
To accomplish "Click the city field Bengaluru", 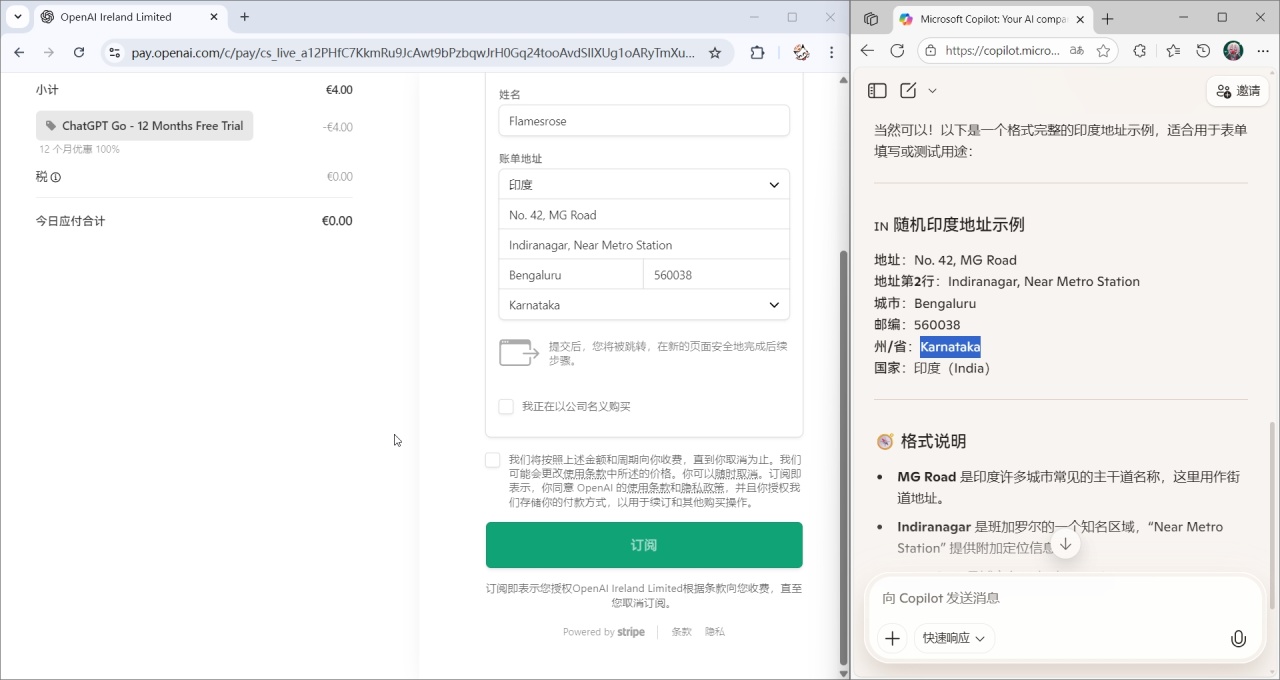I will (571, 275).
